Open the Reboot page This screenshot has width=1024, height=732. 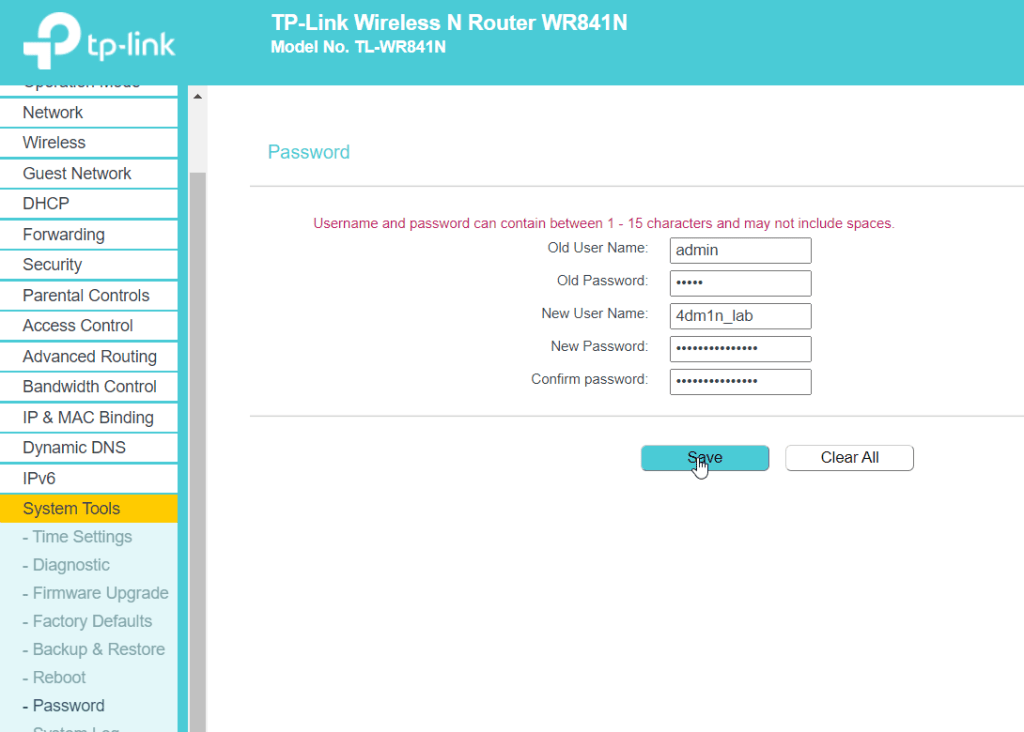click(x=60, y=677)
